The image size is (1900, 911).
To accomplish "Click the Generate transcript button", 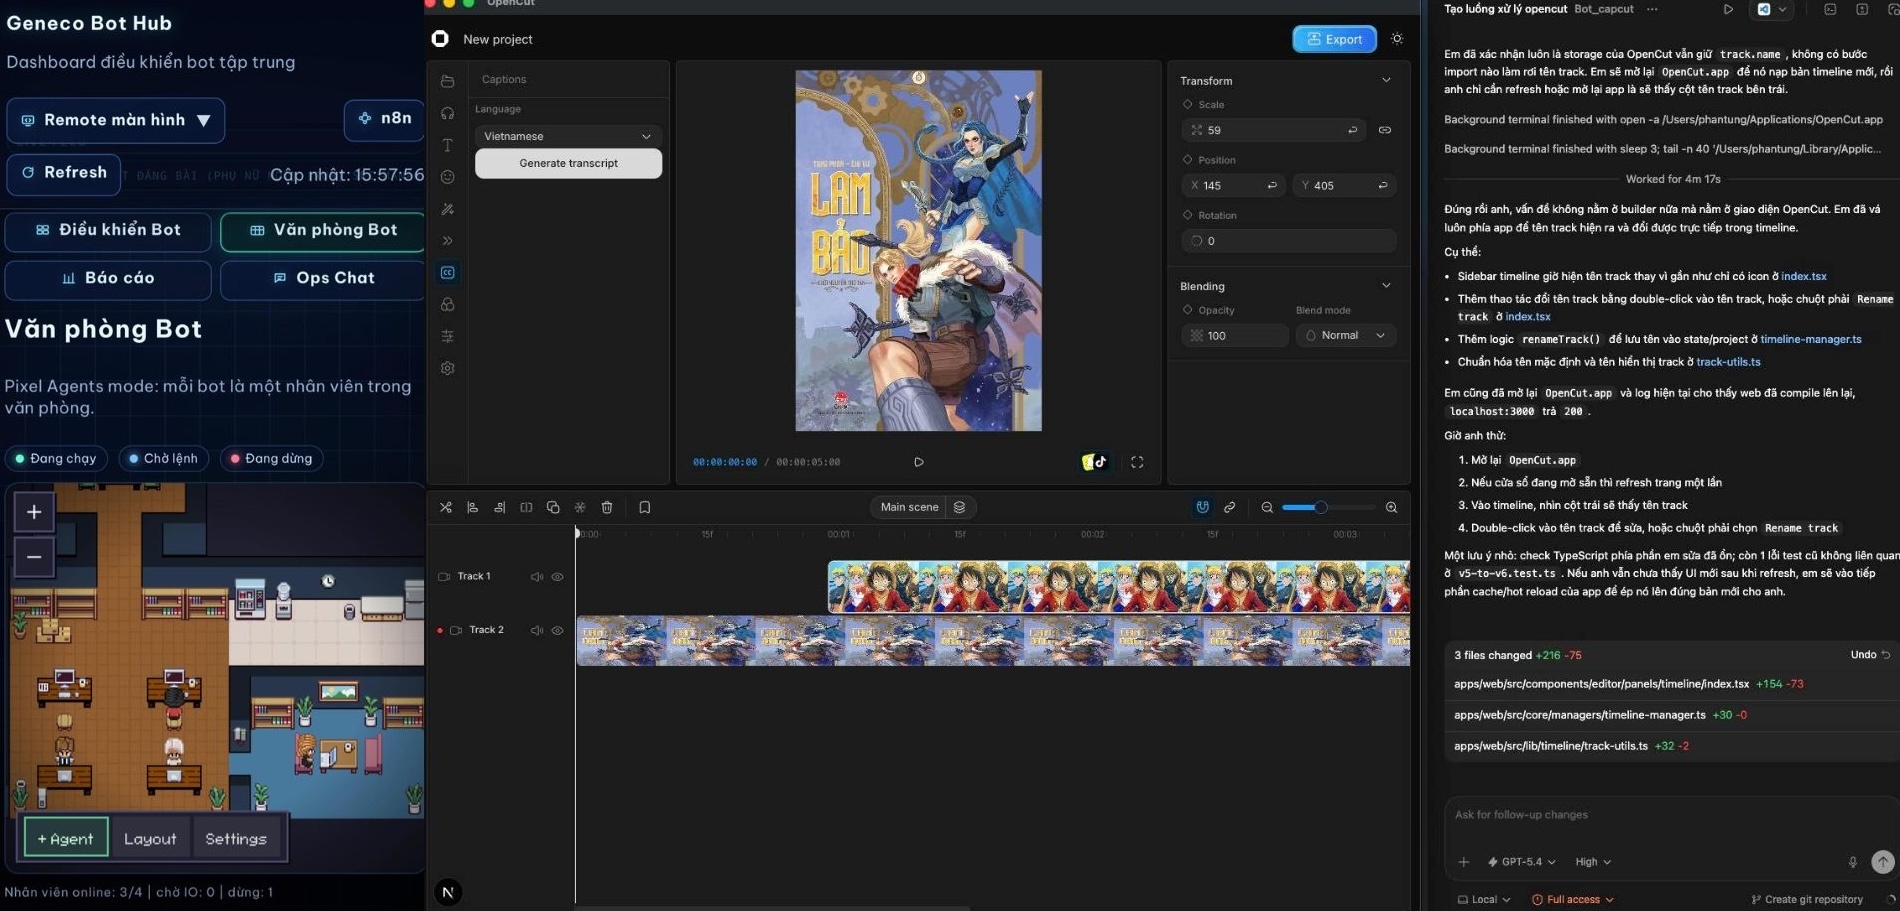I will [568, 163].
